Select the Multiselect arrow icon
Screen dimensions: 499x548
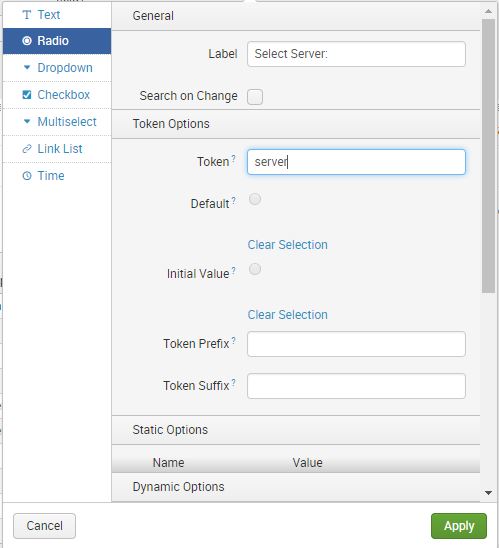tap(27, 121)
